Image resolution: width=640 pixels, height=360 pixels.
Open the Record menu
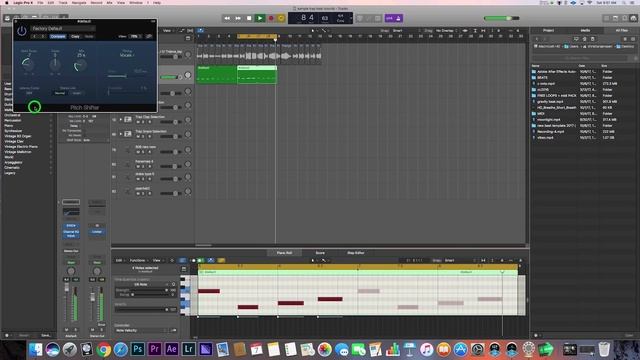pyautogui.click(x=96, y=2)
